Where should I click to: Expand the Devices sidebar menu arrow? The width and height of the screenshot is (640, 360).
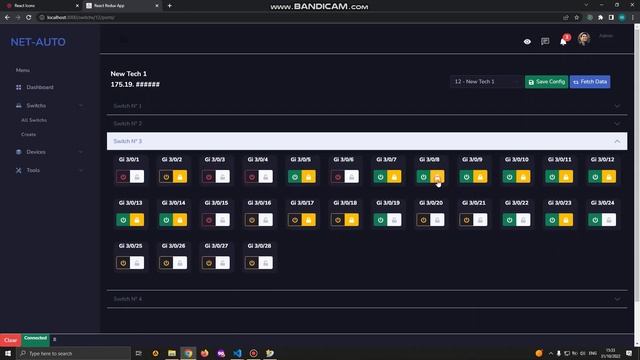click(x=81, y=152)
